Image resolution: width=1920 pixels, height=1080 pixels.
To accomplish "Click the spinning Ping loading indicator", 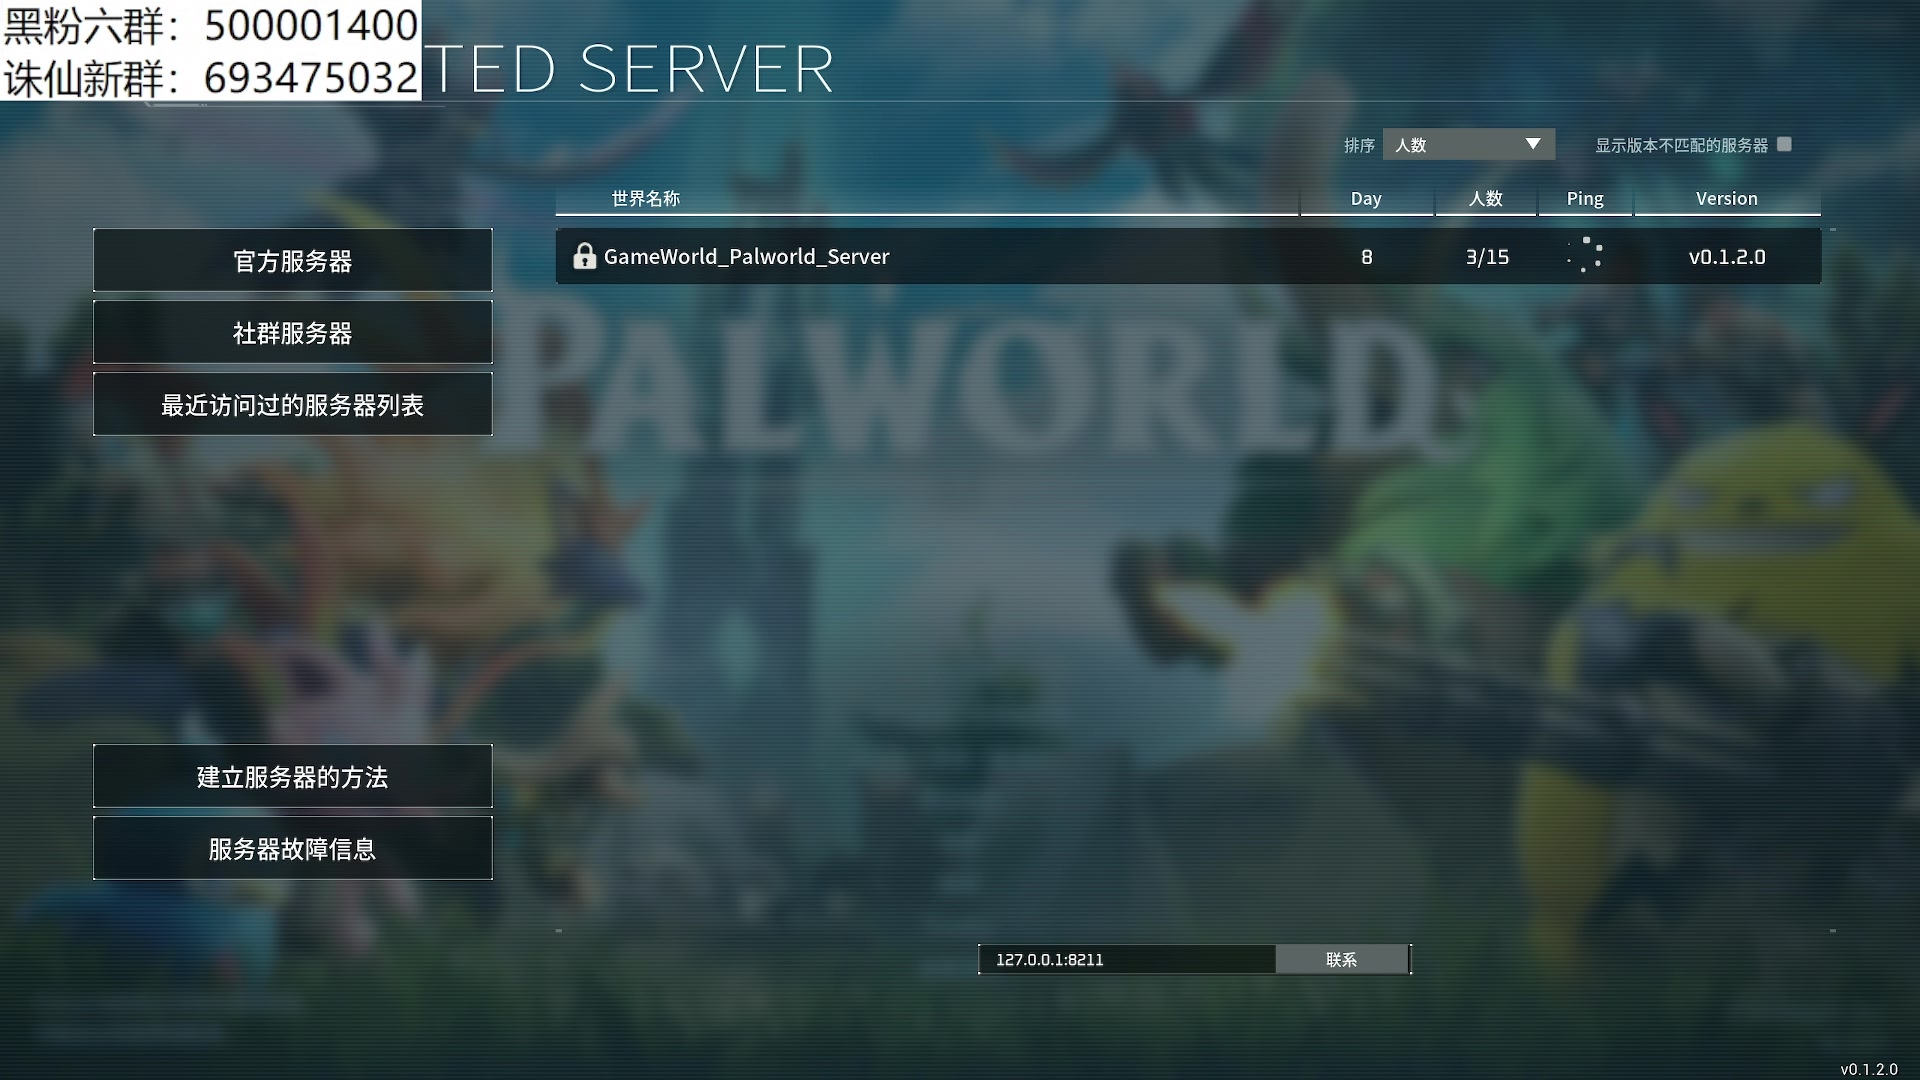I will pos(1585,256).
